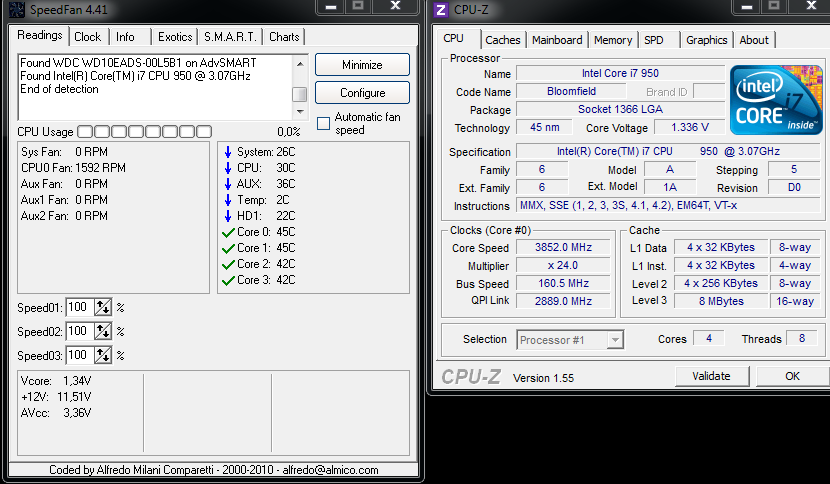
Task: Click OK in the CPU-Z window
Action: pyautogui.click(x=792, y=376)
